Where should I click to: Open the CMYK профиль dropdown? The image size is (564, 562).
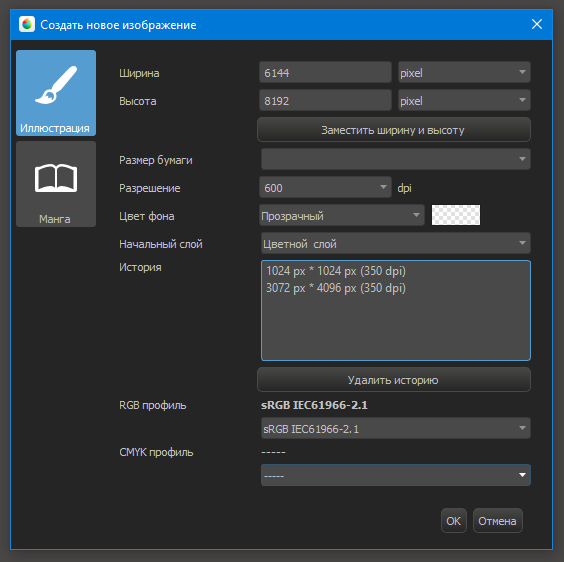coord(396,475)
